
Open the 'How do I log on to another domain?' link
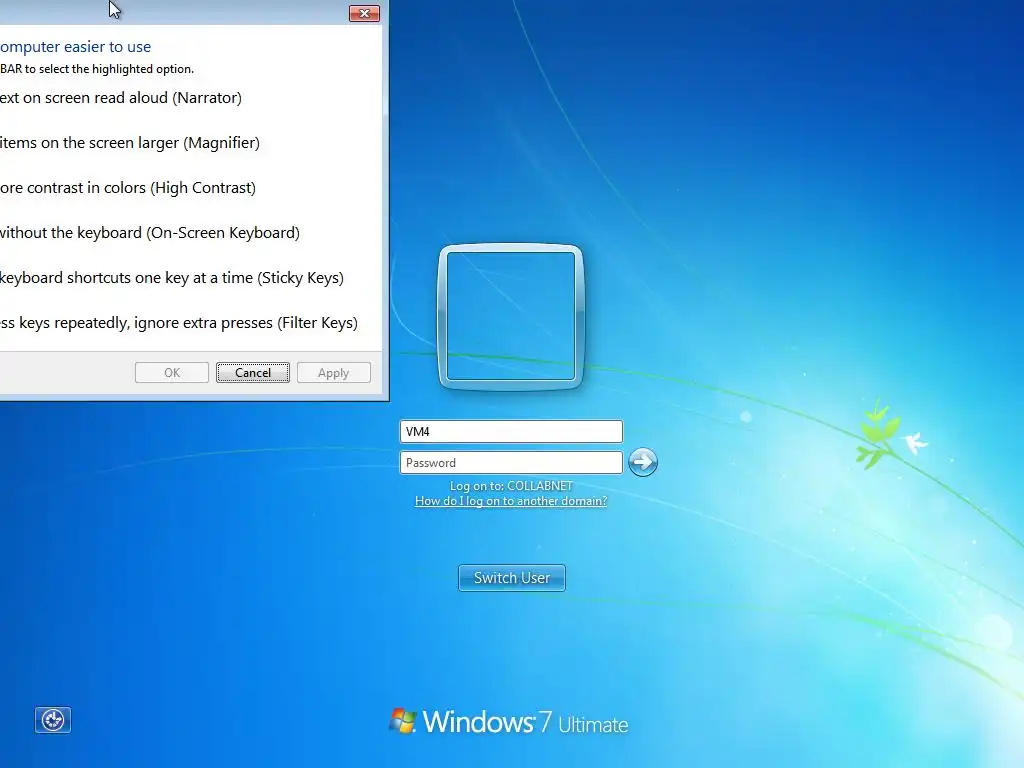(x=511, y=501)
